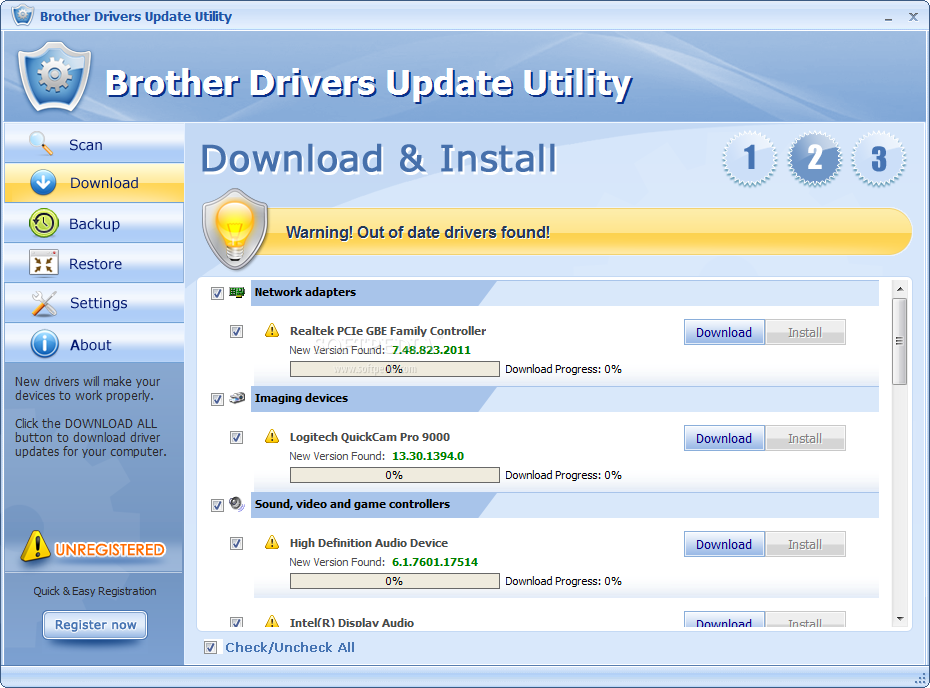
Task: Uncheck Intel(R) Display Audio checkbox
Action: [236, 622]
